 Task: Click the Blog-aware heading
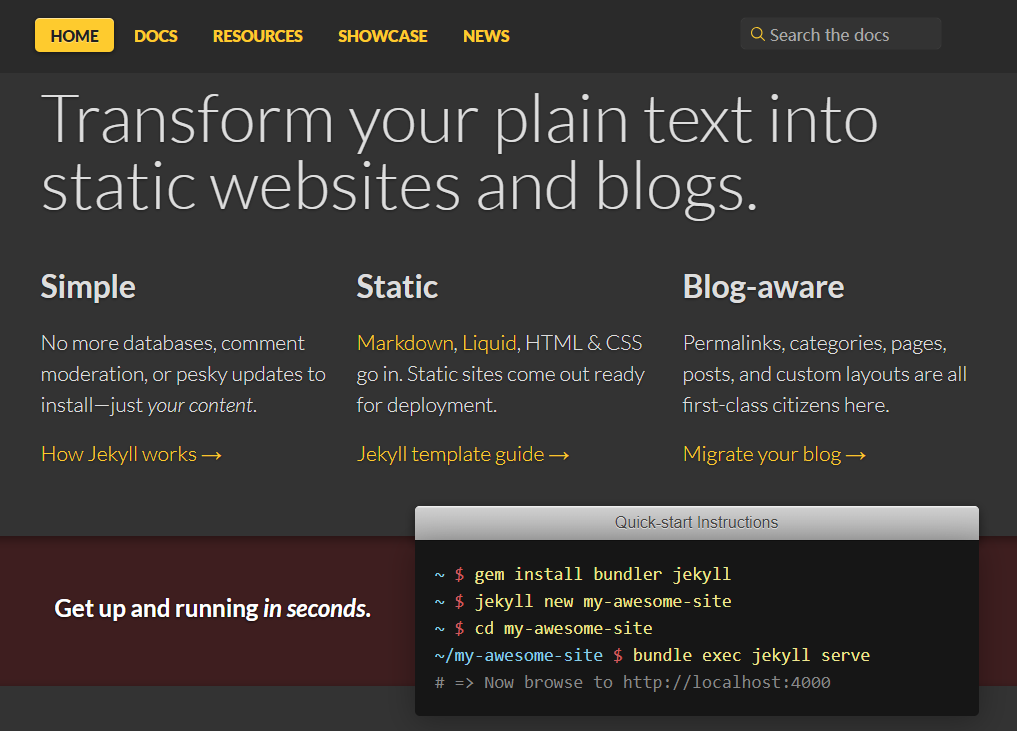763,287
